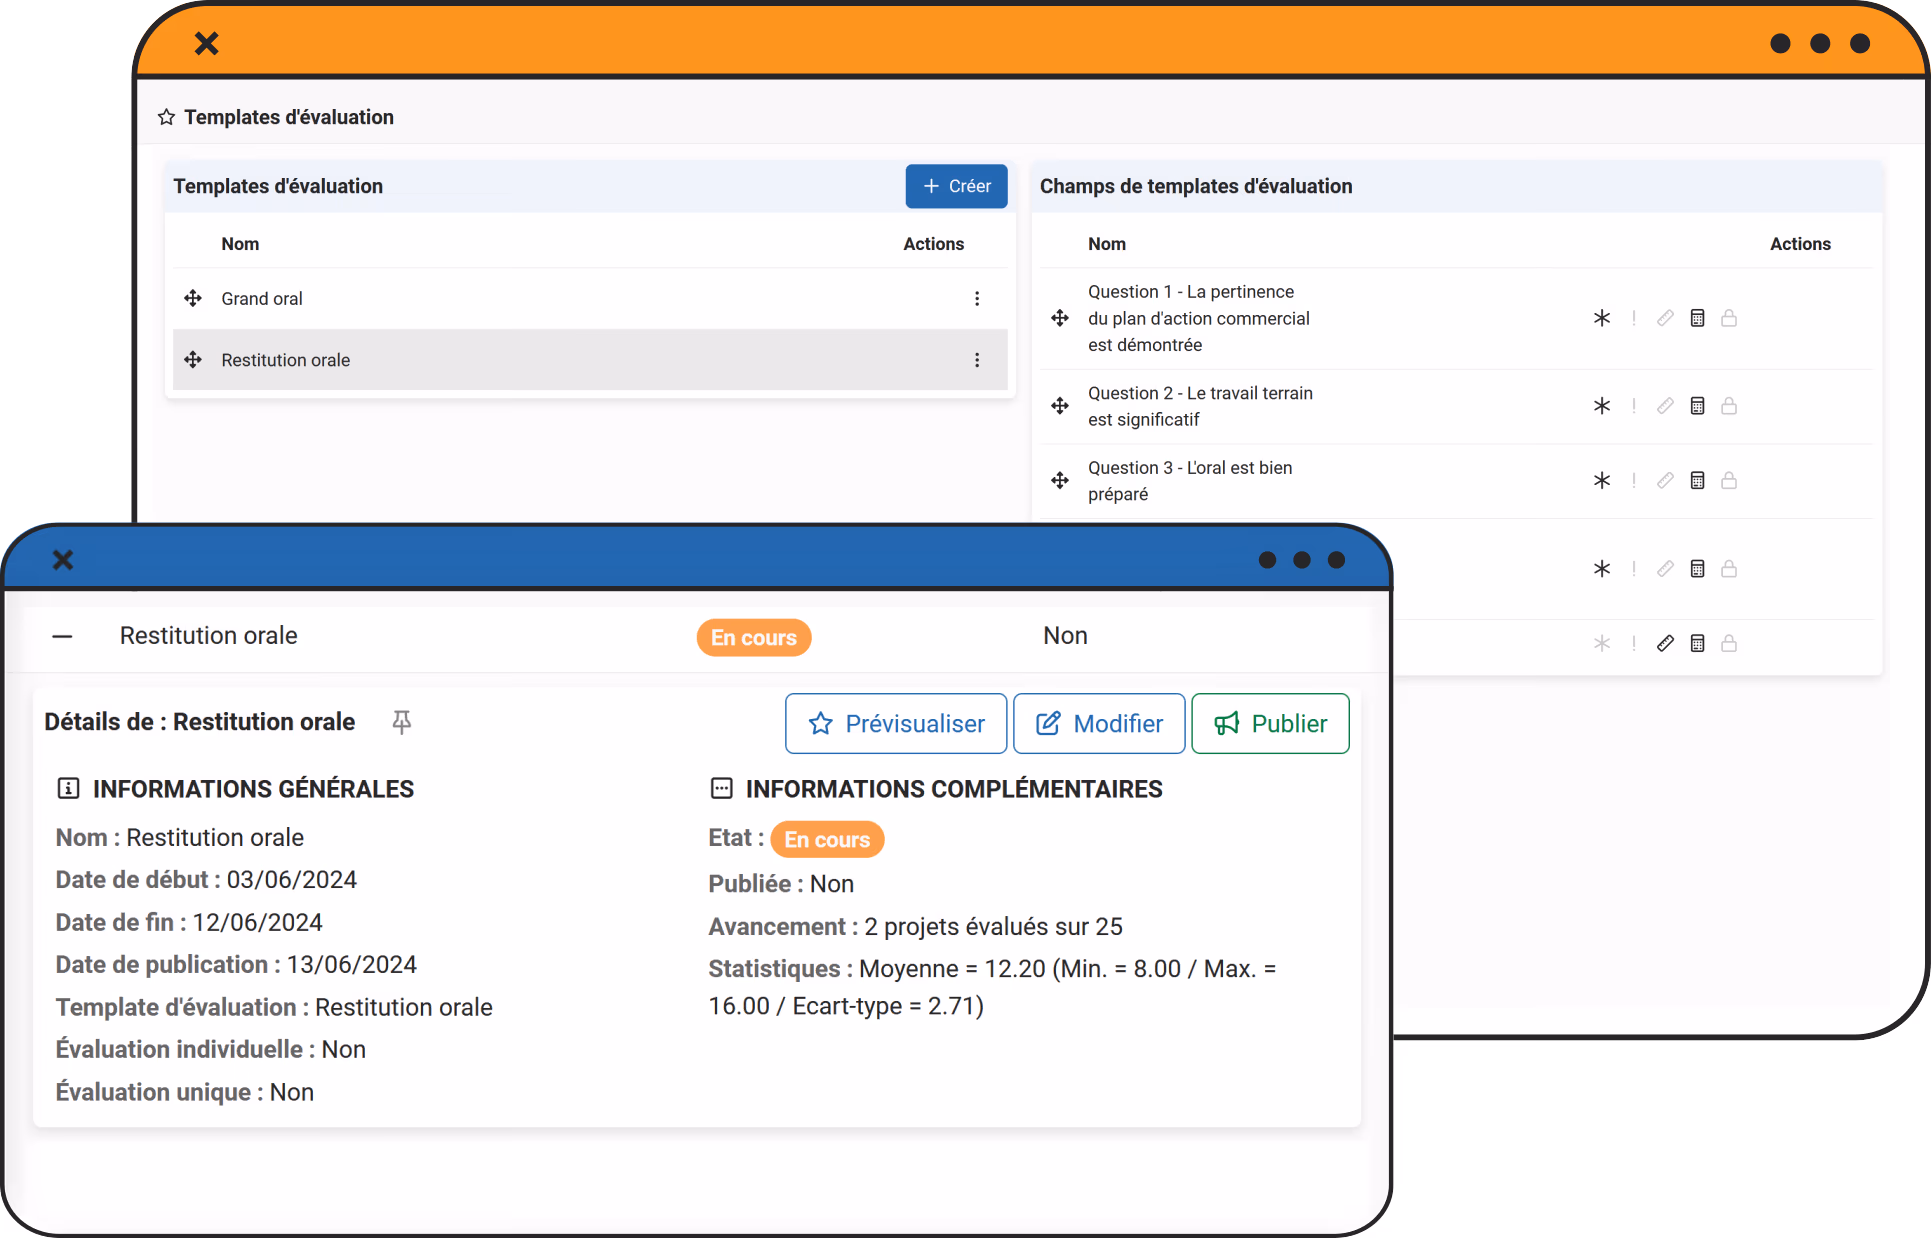Open the actions menu for Restitution orale

click(x=977, y=360)
